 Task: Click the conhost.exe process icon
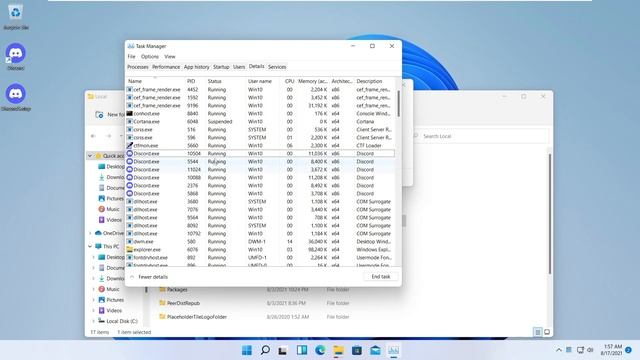click(129, 113)
